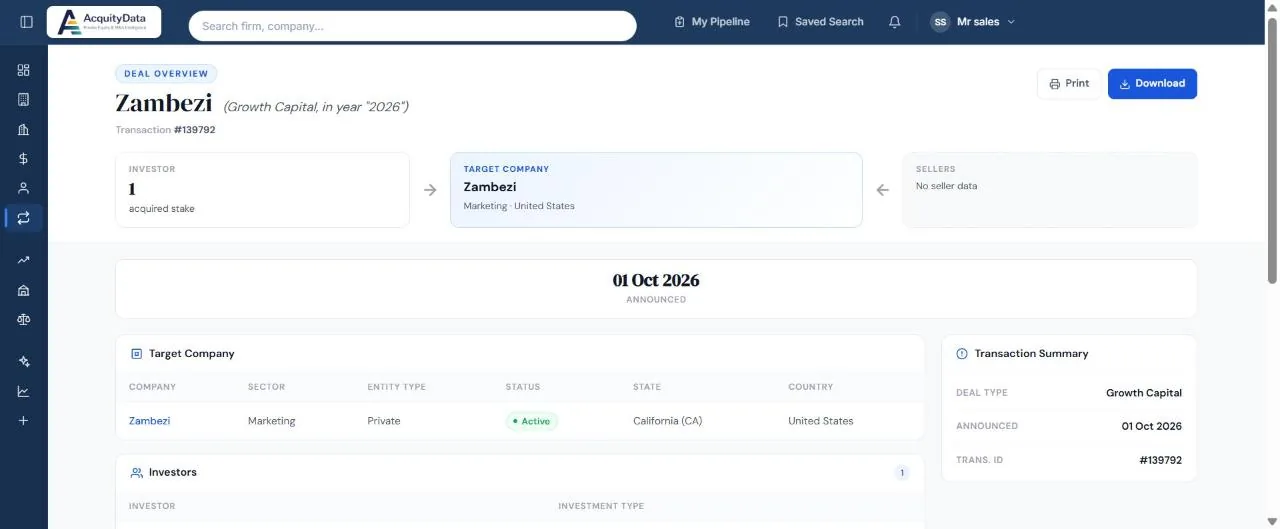
Task: Click the 01 Oct 2026 summary announced value
Action: click(x=1152, y=426)
